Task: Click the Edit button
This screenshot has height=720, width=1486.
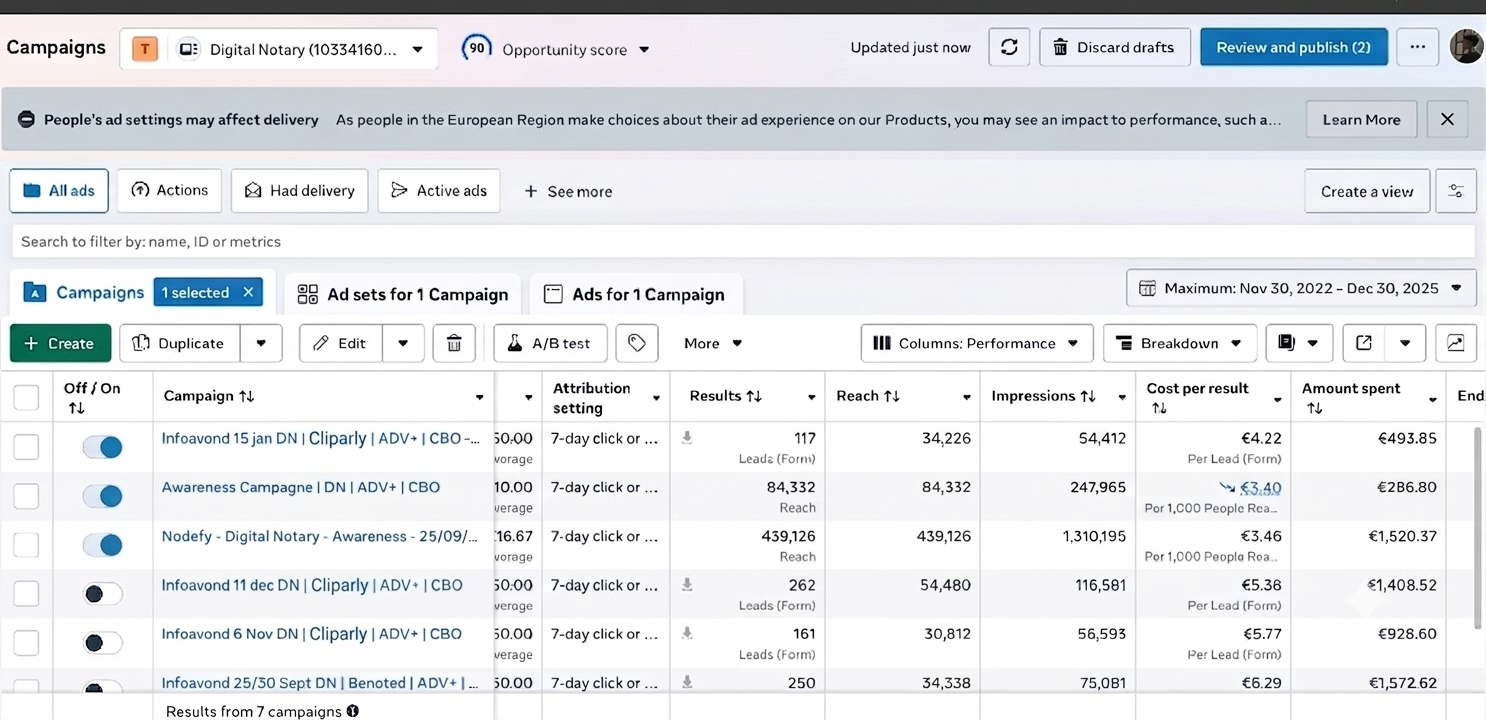Action: [340, 343]
